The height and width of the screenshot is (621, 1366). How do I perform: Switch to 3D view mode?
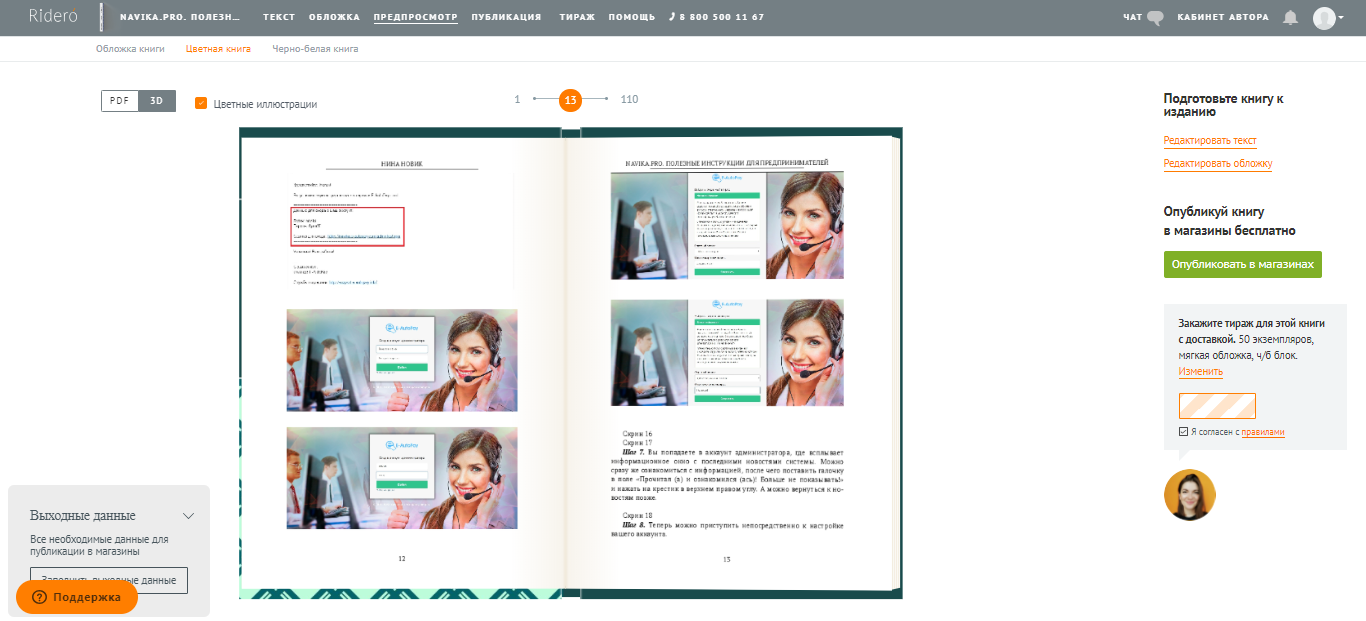click(x=157, y=101)
